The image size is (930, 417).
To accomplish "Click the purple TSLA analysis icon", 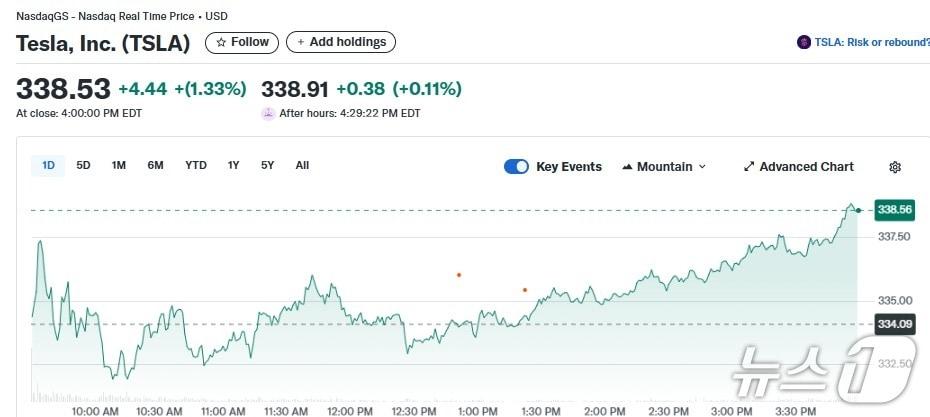I will coord(803,42).
